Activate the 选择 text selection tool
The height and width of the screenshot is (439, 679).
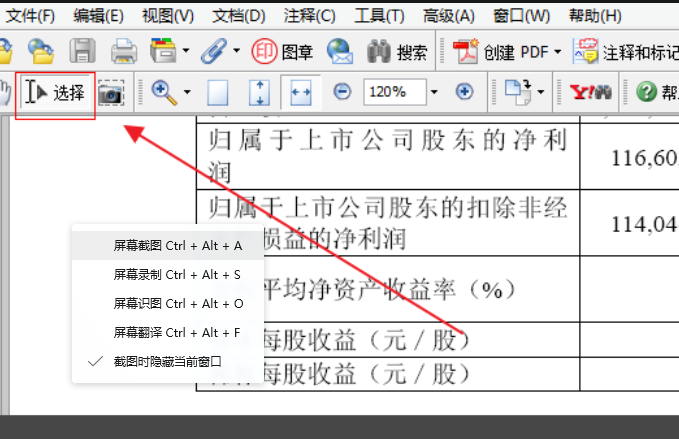(55, 92)
